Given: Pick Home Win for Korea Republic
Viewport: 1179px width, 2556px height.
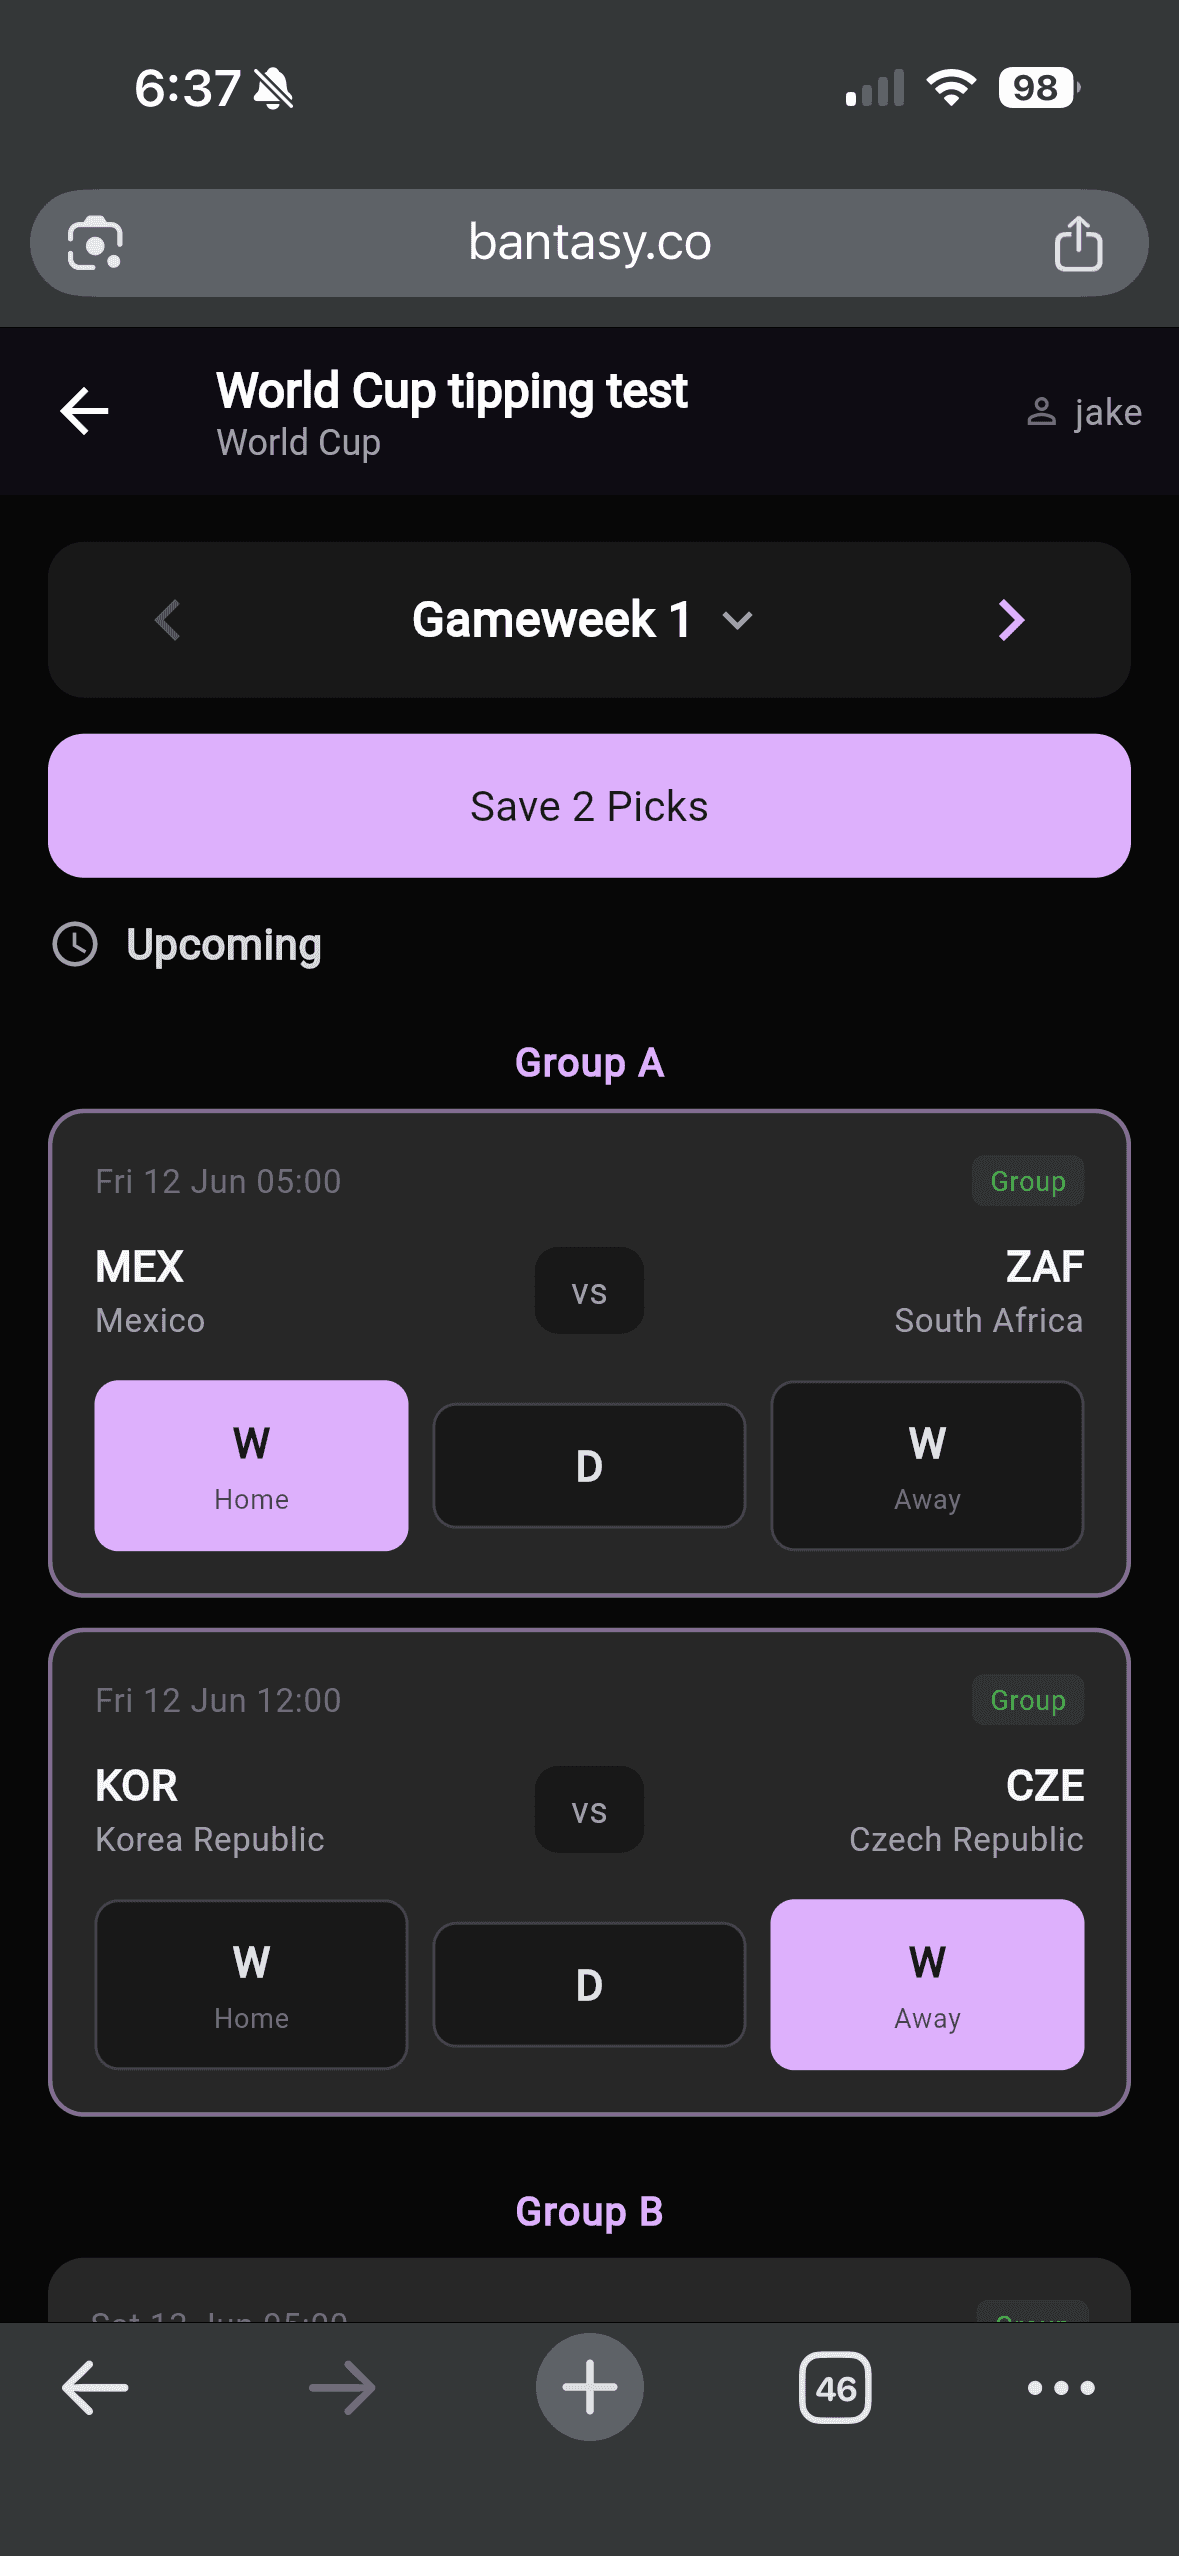Looking at the screenshot, I should click(x=251, y=1983).
